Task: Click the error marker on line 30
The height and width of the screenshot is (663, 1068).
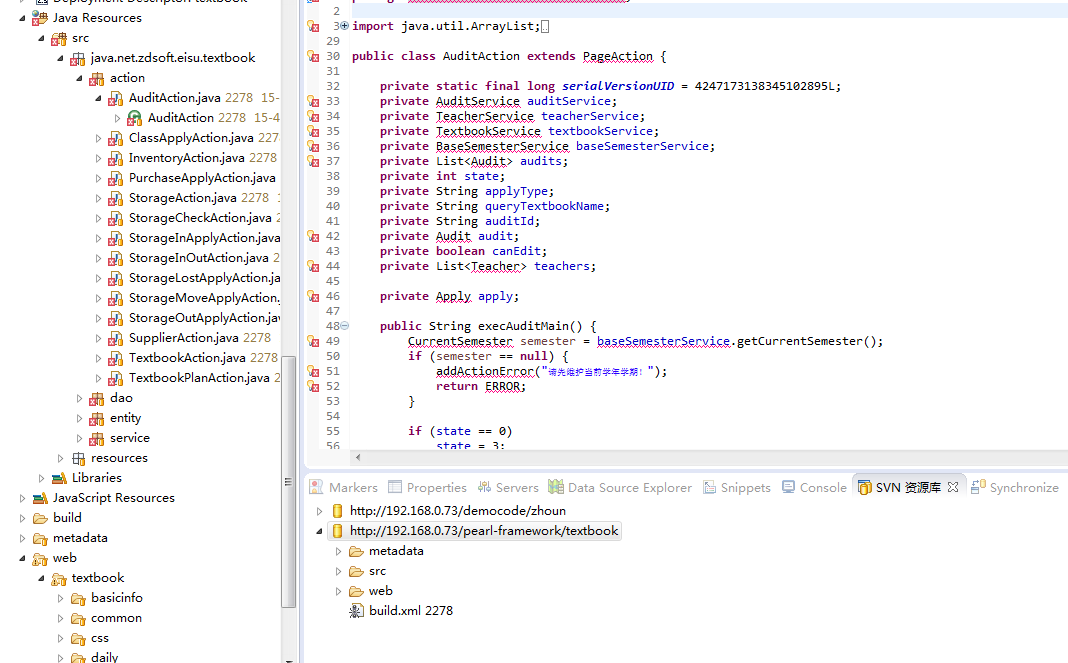Action: point(313,57)
